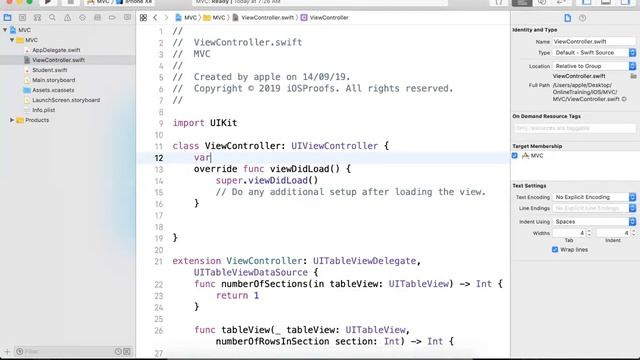Click the MVC project breadcrumb
This screenshot has width=640, height=360.
(x=186, y=18)
